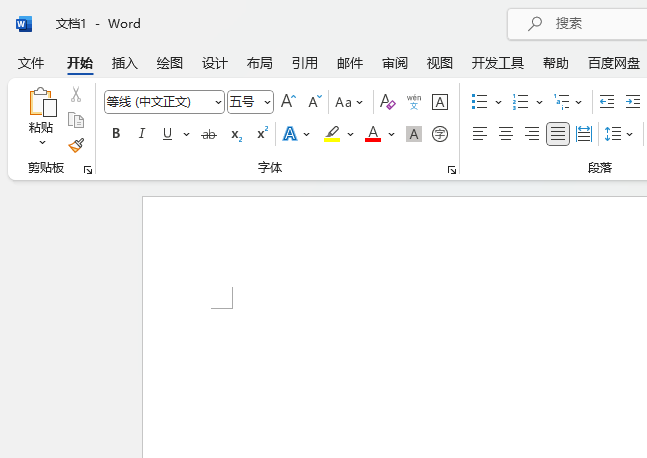Open font color dropdown arrow
This screenshot has width=647, height=458.
point(391,134)
